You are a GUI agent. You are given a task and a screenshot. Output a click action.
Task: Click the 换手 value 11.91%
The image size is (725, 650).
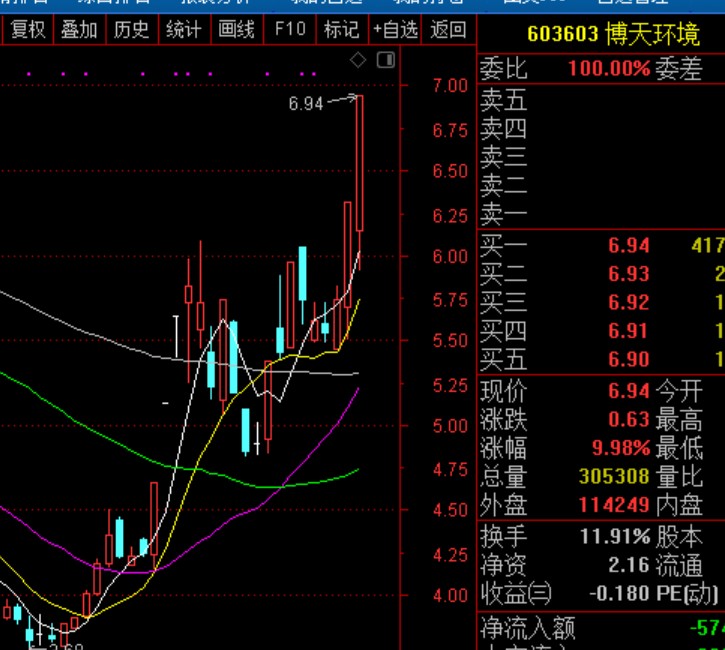[x=615, y=537]
